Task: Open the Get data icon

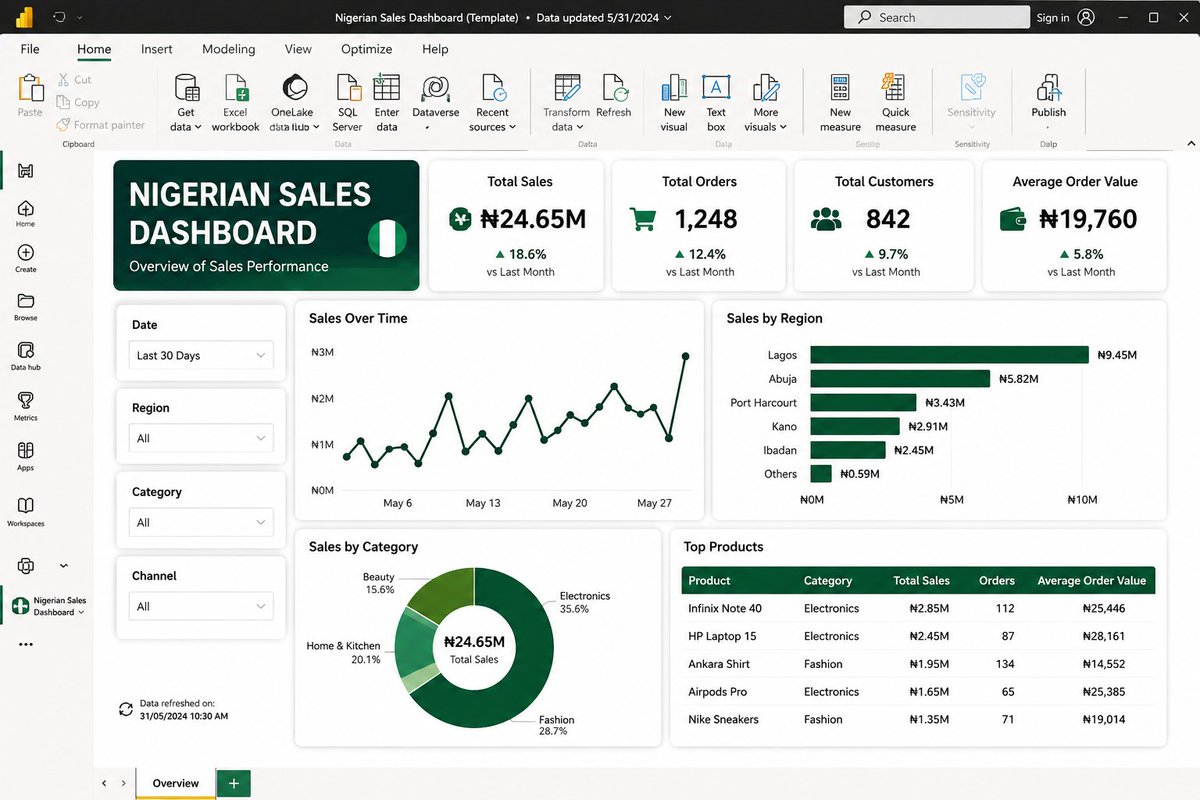Action: (x=186, y=88)
